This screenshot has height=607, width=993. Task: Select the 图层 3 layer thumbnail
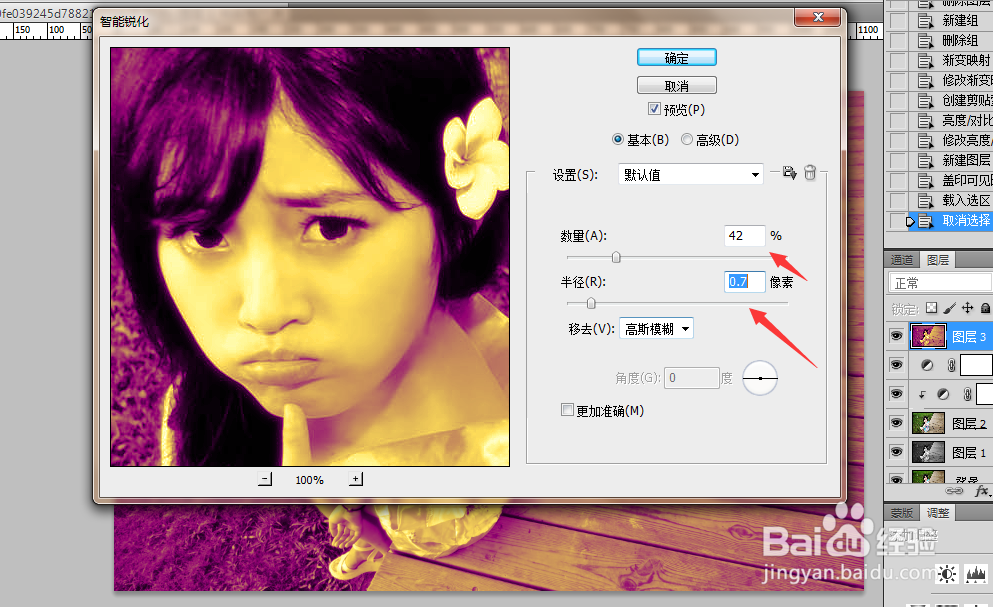click(928, 336)
